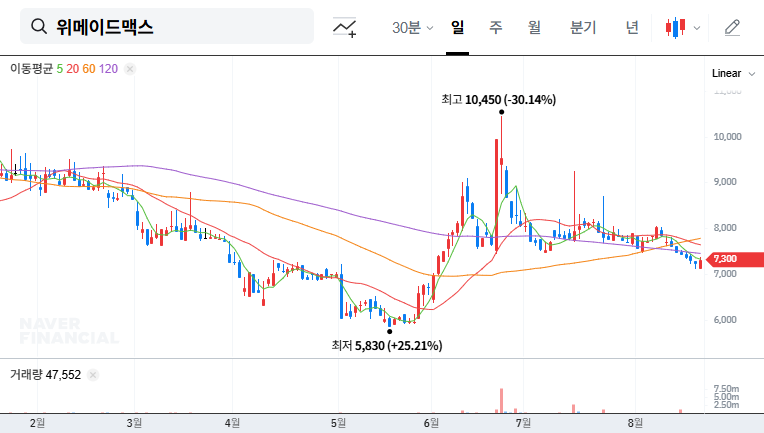Click the 거래량 47,552 volume label
Viewport: 764px width, 433px height.
(45, 375)
